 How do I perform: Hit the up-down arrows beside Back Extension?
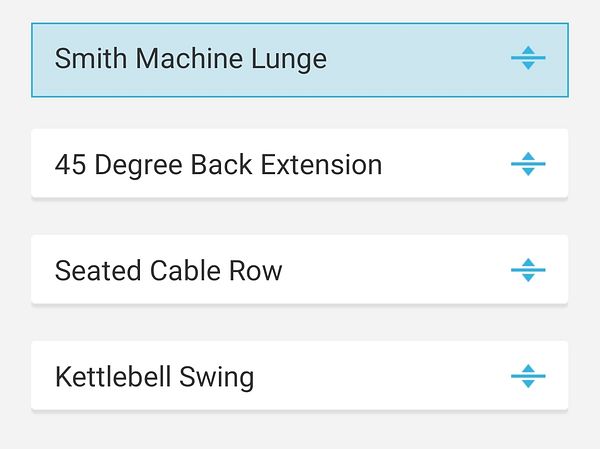(528, 164)
